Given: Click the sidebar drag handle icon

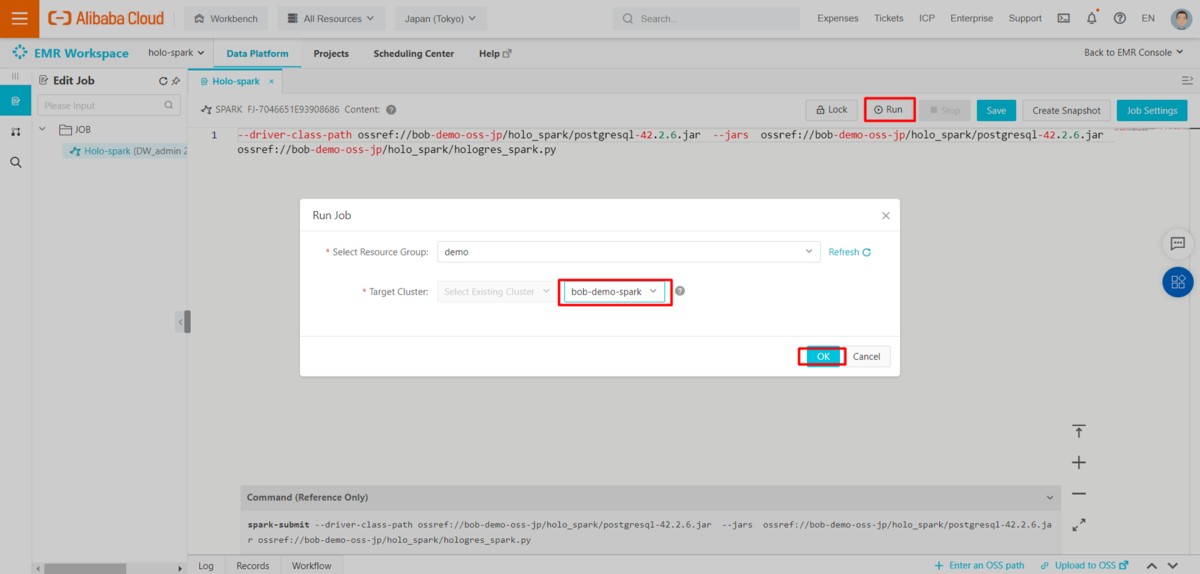Looking at the screenshot, I should pos(15,76).
